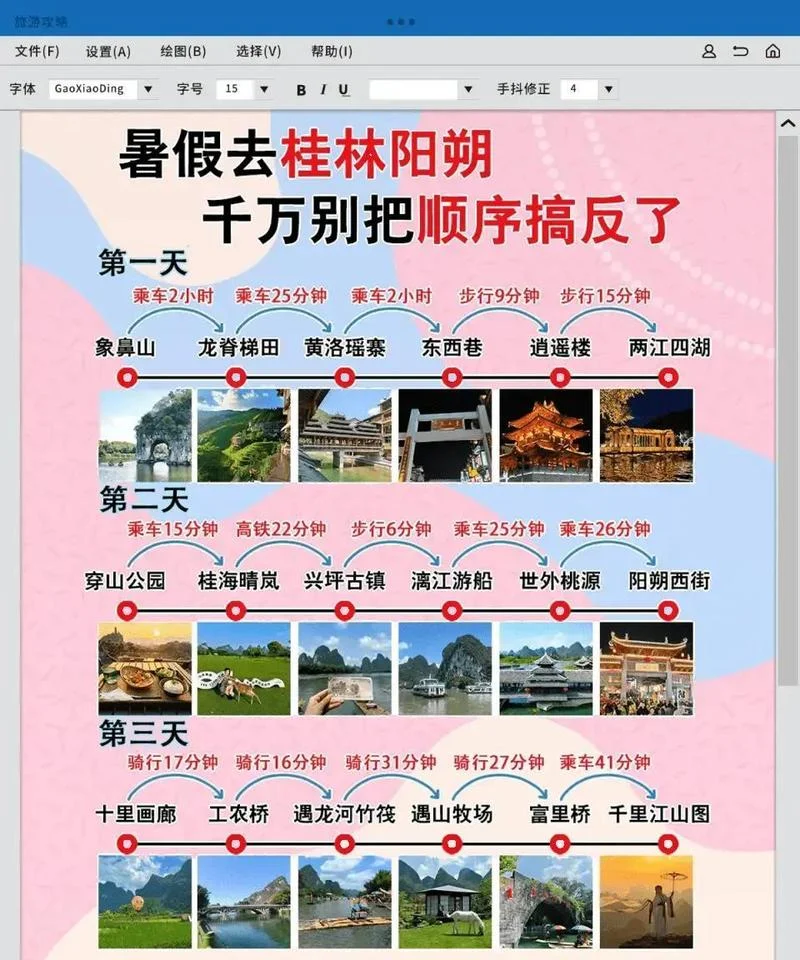Select the 富里桥 photo thumbnail

pos(546,902)
